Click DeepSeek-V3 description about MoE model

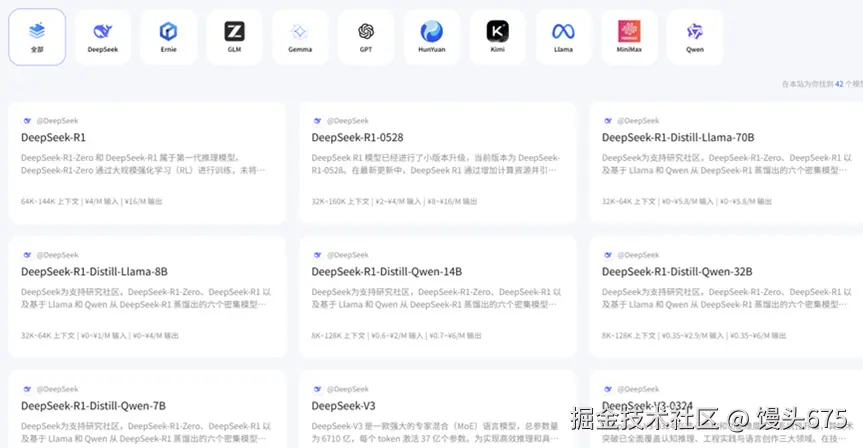coord(435,433)
